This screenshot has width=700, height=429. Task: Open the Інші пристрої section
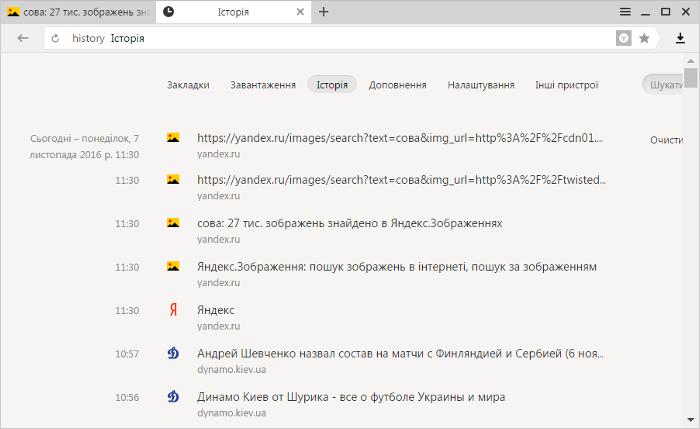coord(567,85)
